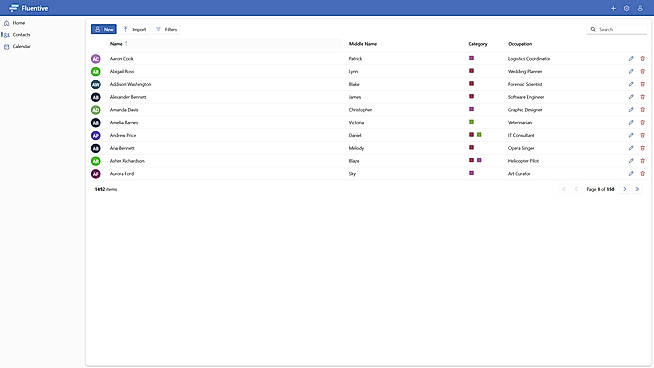Image resolution: width=654 pixels, height=368 pixels.
Task: Click the occupation Helicopter Pilot
Action: [523, 161]
